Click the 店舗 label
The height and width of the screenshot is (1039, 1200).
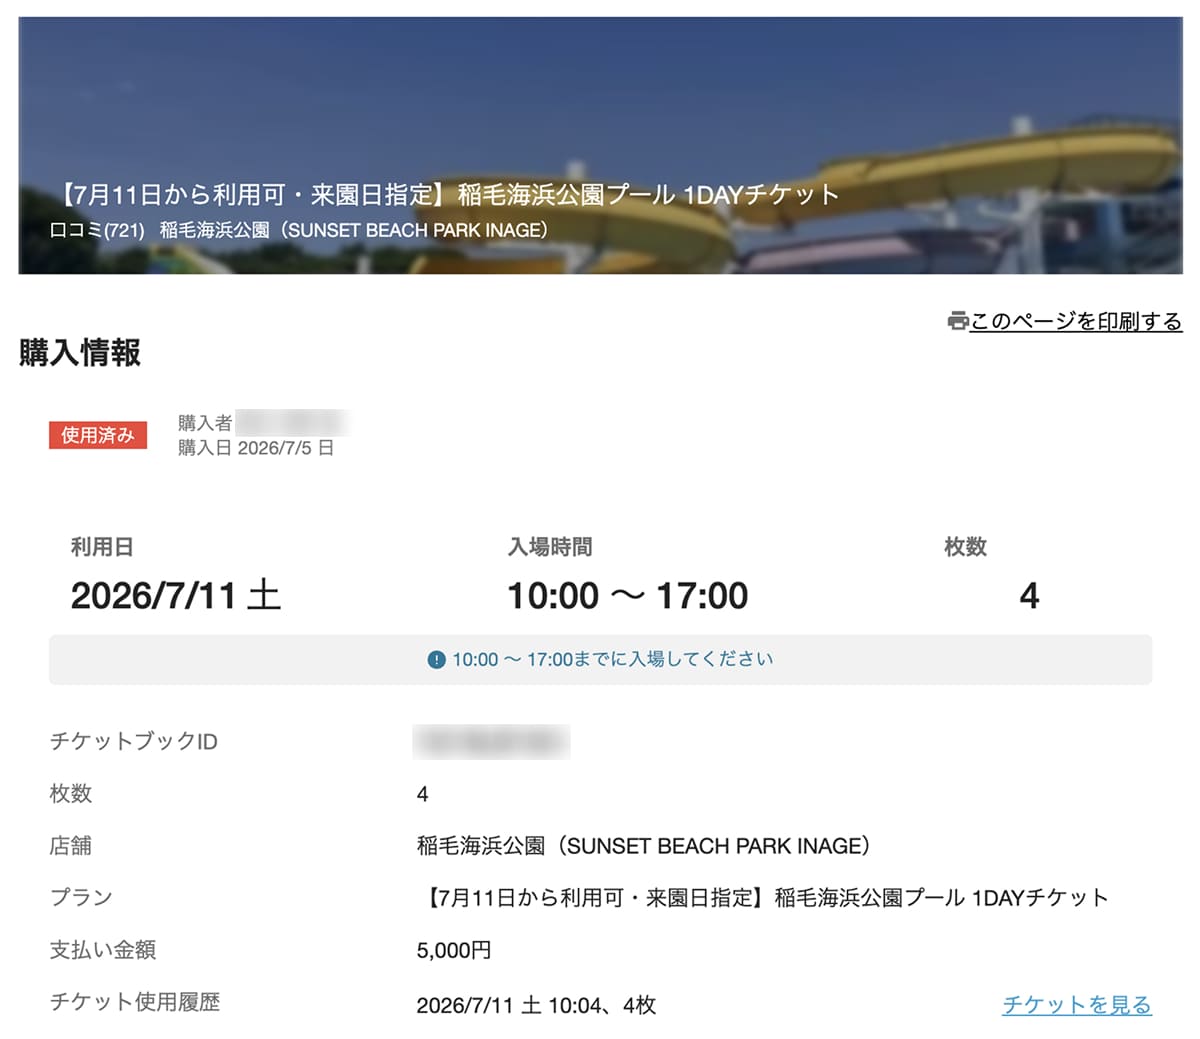click(x=71, y=846)
